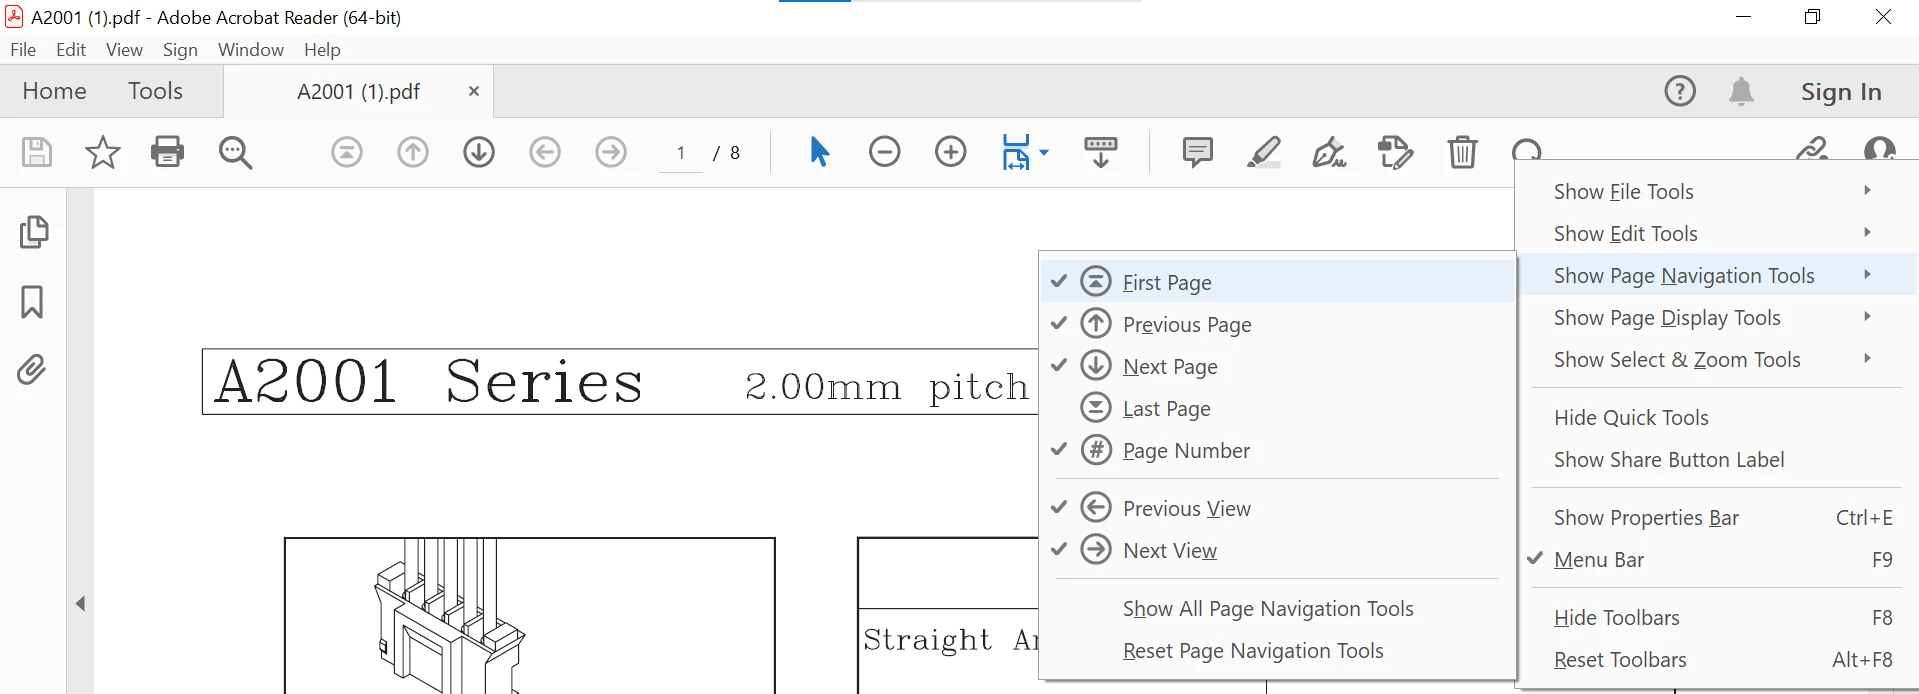Click the Print file icon

pyautogui.click(x=167, y=152)
